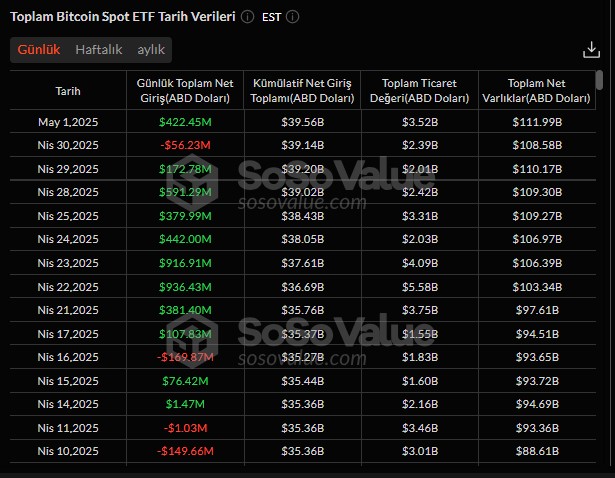Click the $172.78M inflow value
Screen dimensions: 615x478
pos(185,169)
